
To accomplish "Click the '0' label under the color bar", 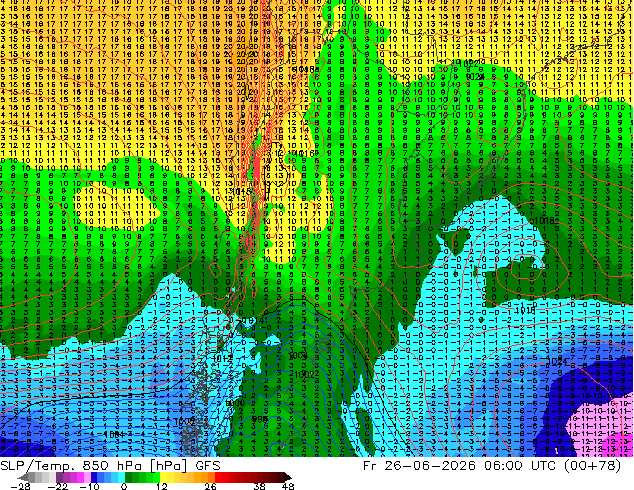I will pyautogui.click(x=124, y=486).
